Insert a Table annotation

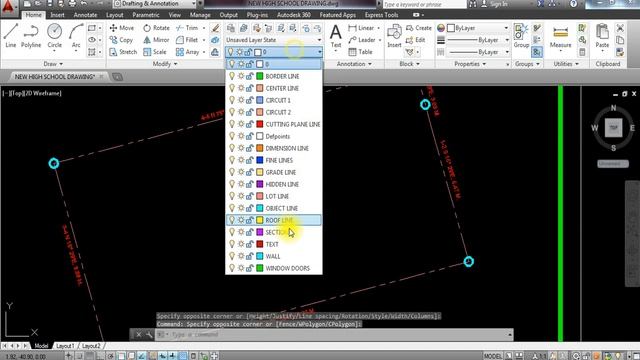pyautogui.click(x=360, y=52)
